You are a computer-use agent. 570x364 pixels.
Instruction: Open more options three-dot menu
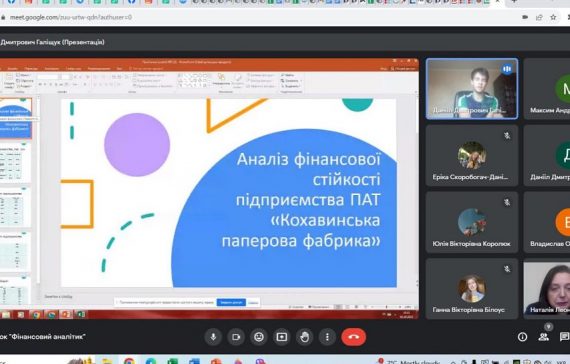tap(327, 337)
